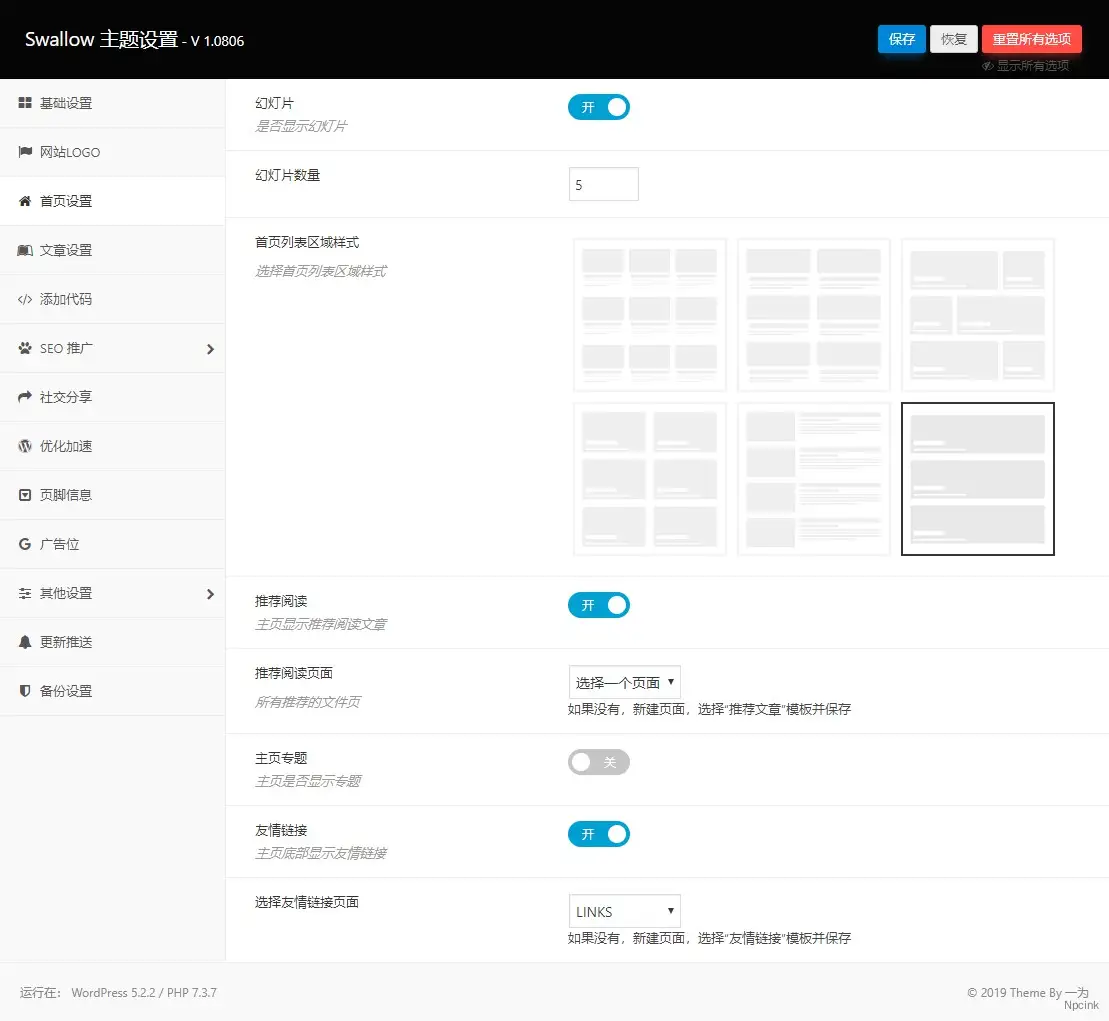Click the bell icon beside 更新推送

pyautogui.click(x=25, y=642)
